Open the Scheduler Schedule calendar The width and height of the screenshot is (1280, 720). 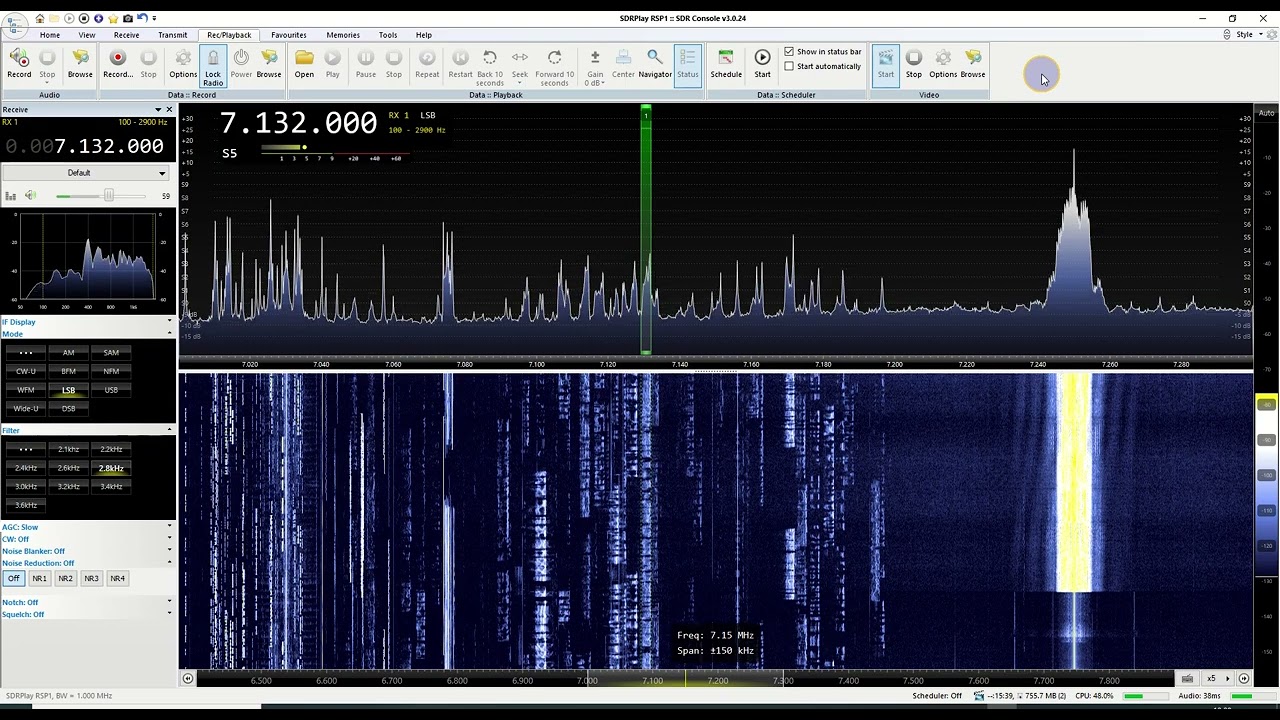726,64
